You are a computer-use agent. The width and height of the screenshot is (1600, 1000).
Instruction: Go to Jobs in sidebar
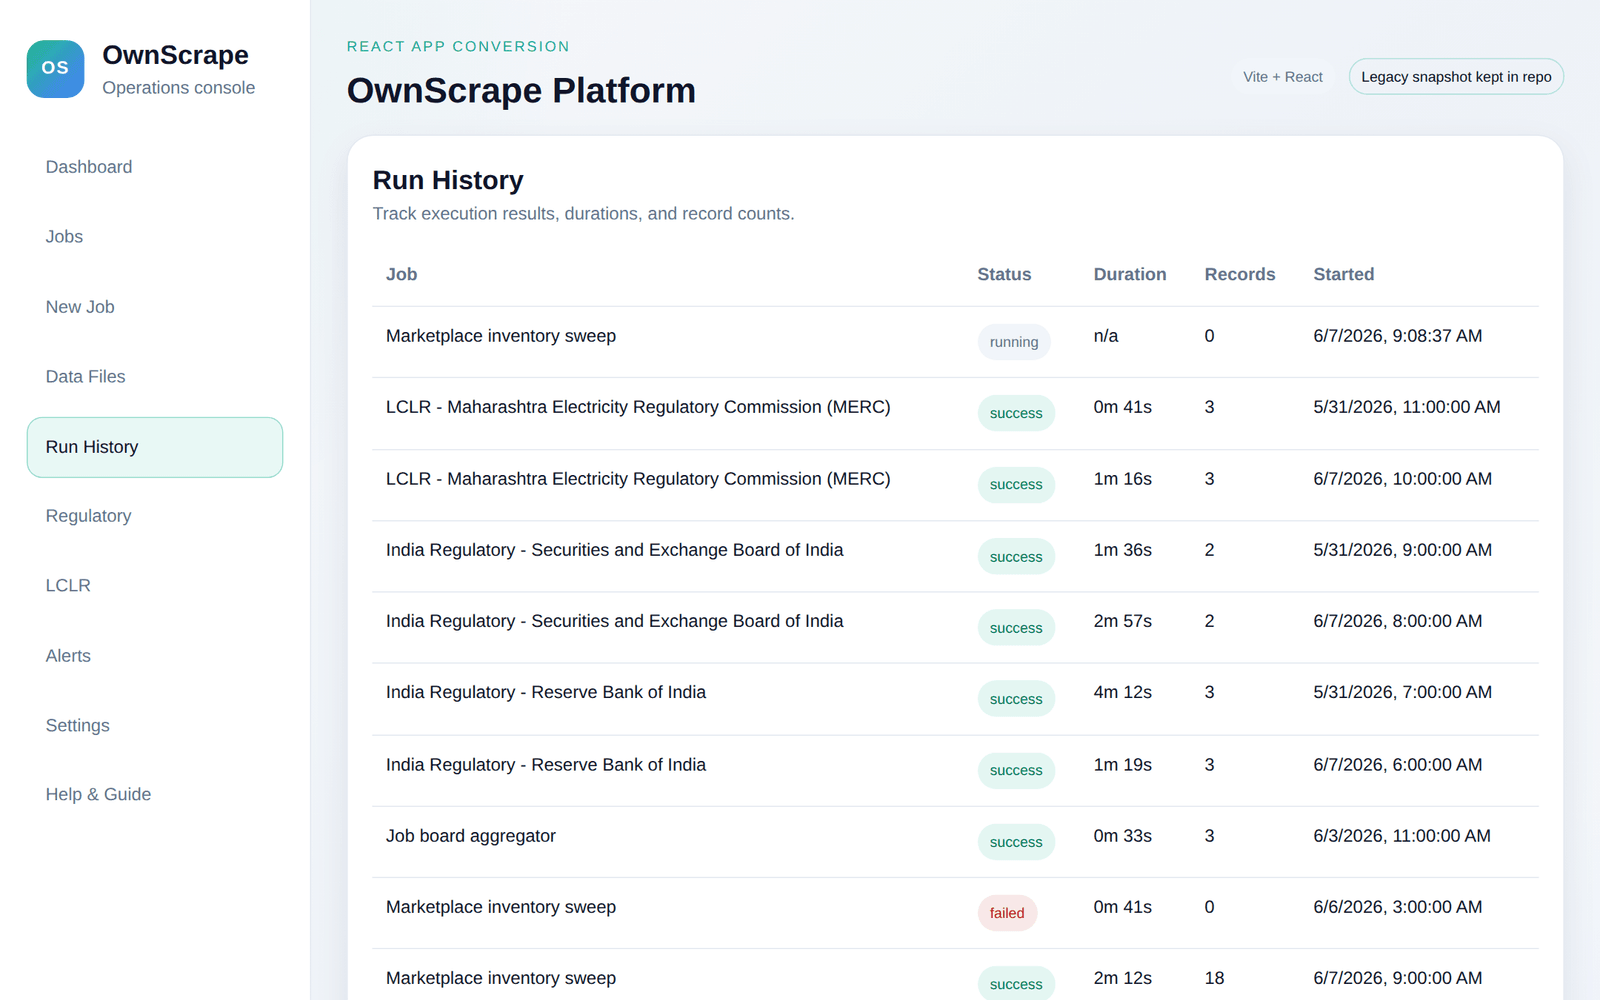(155, 237)
